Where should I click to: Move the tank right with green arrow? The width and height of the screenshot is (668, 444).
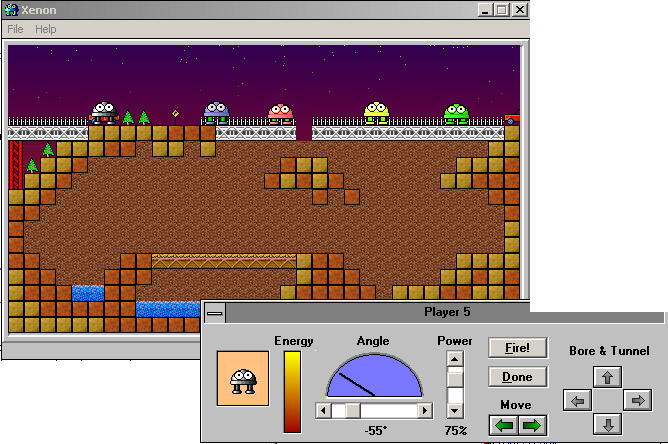click(x=532, y=425)
